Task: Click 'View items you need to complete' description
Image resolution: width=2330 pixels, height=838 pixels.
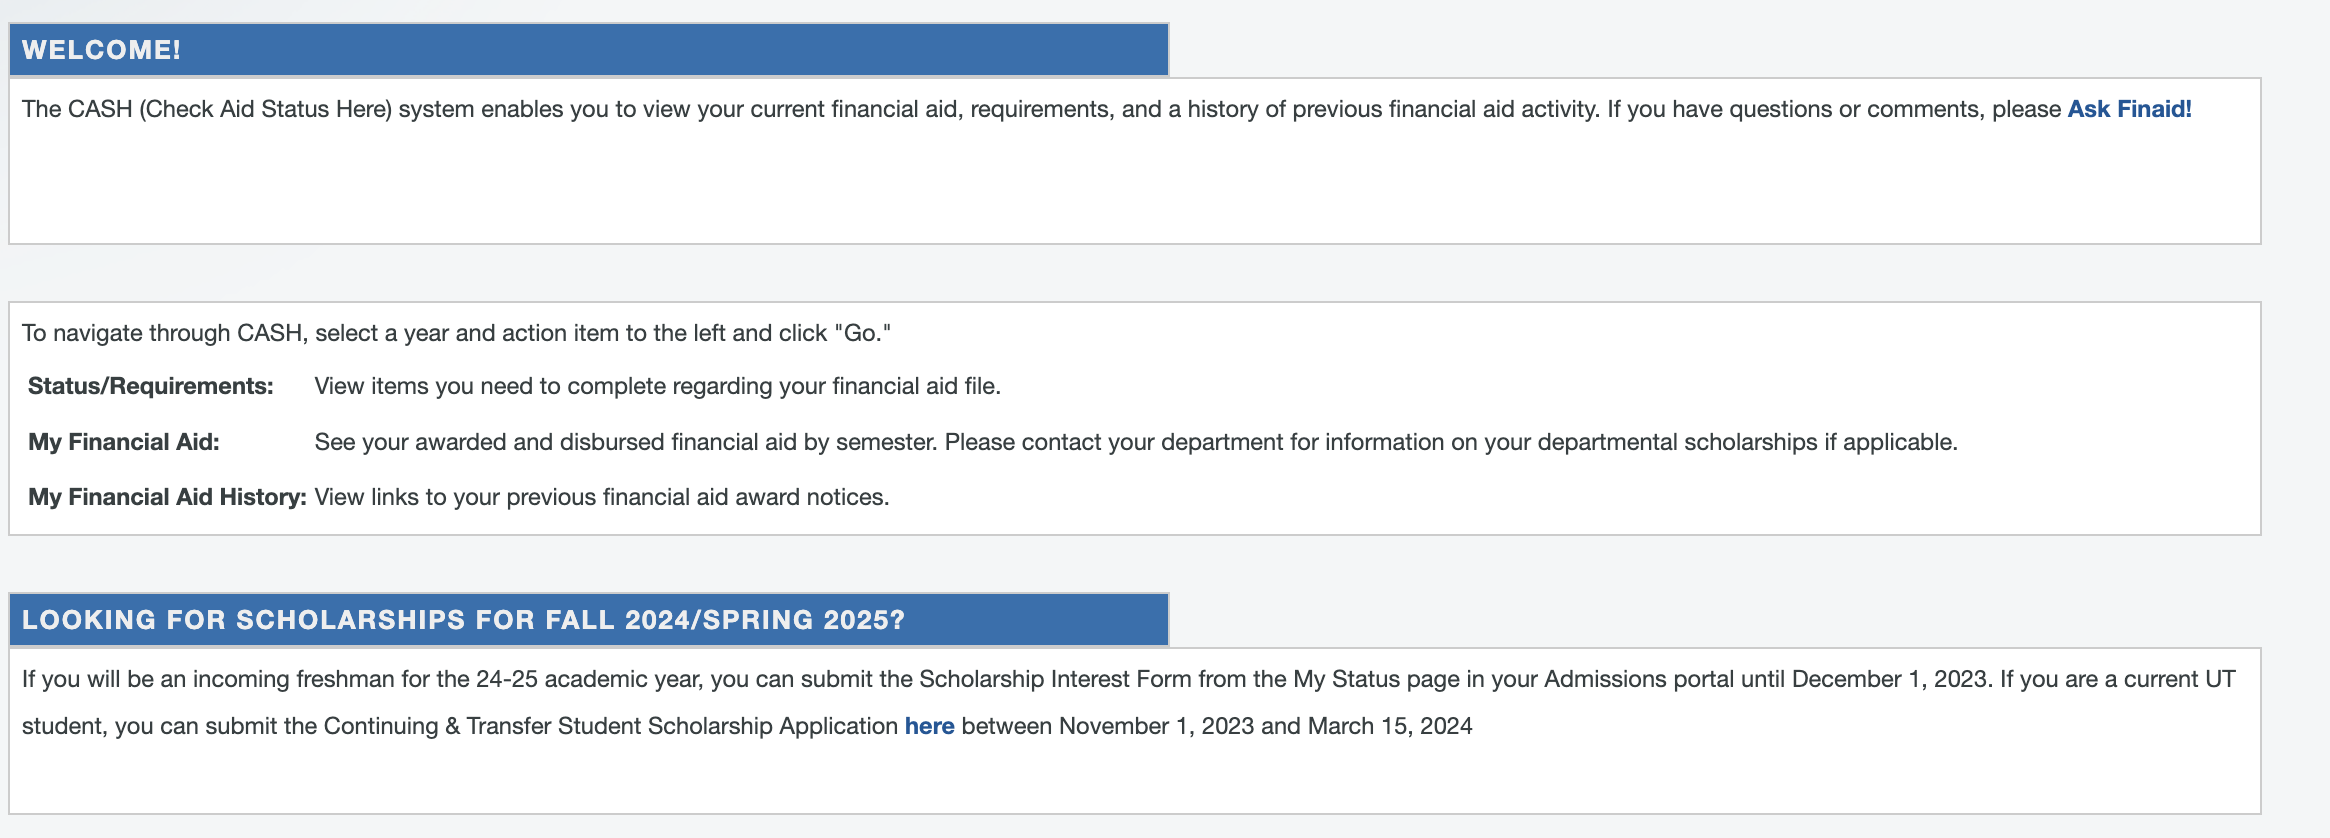Action: pyautogui.click(x=657, y=386)
